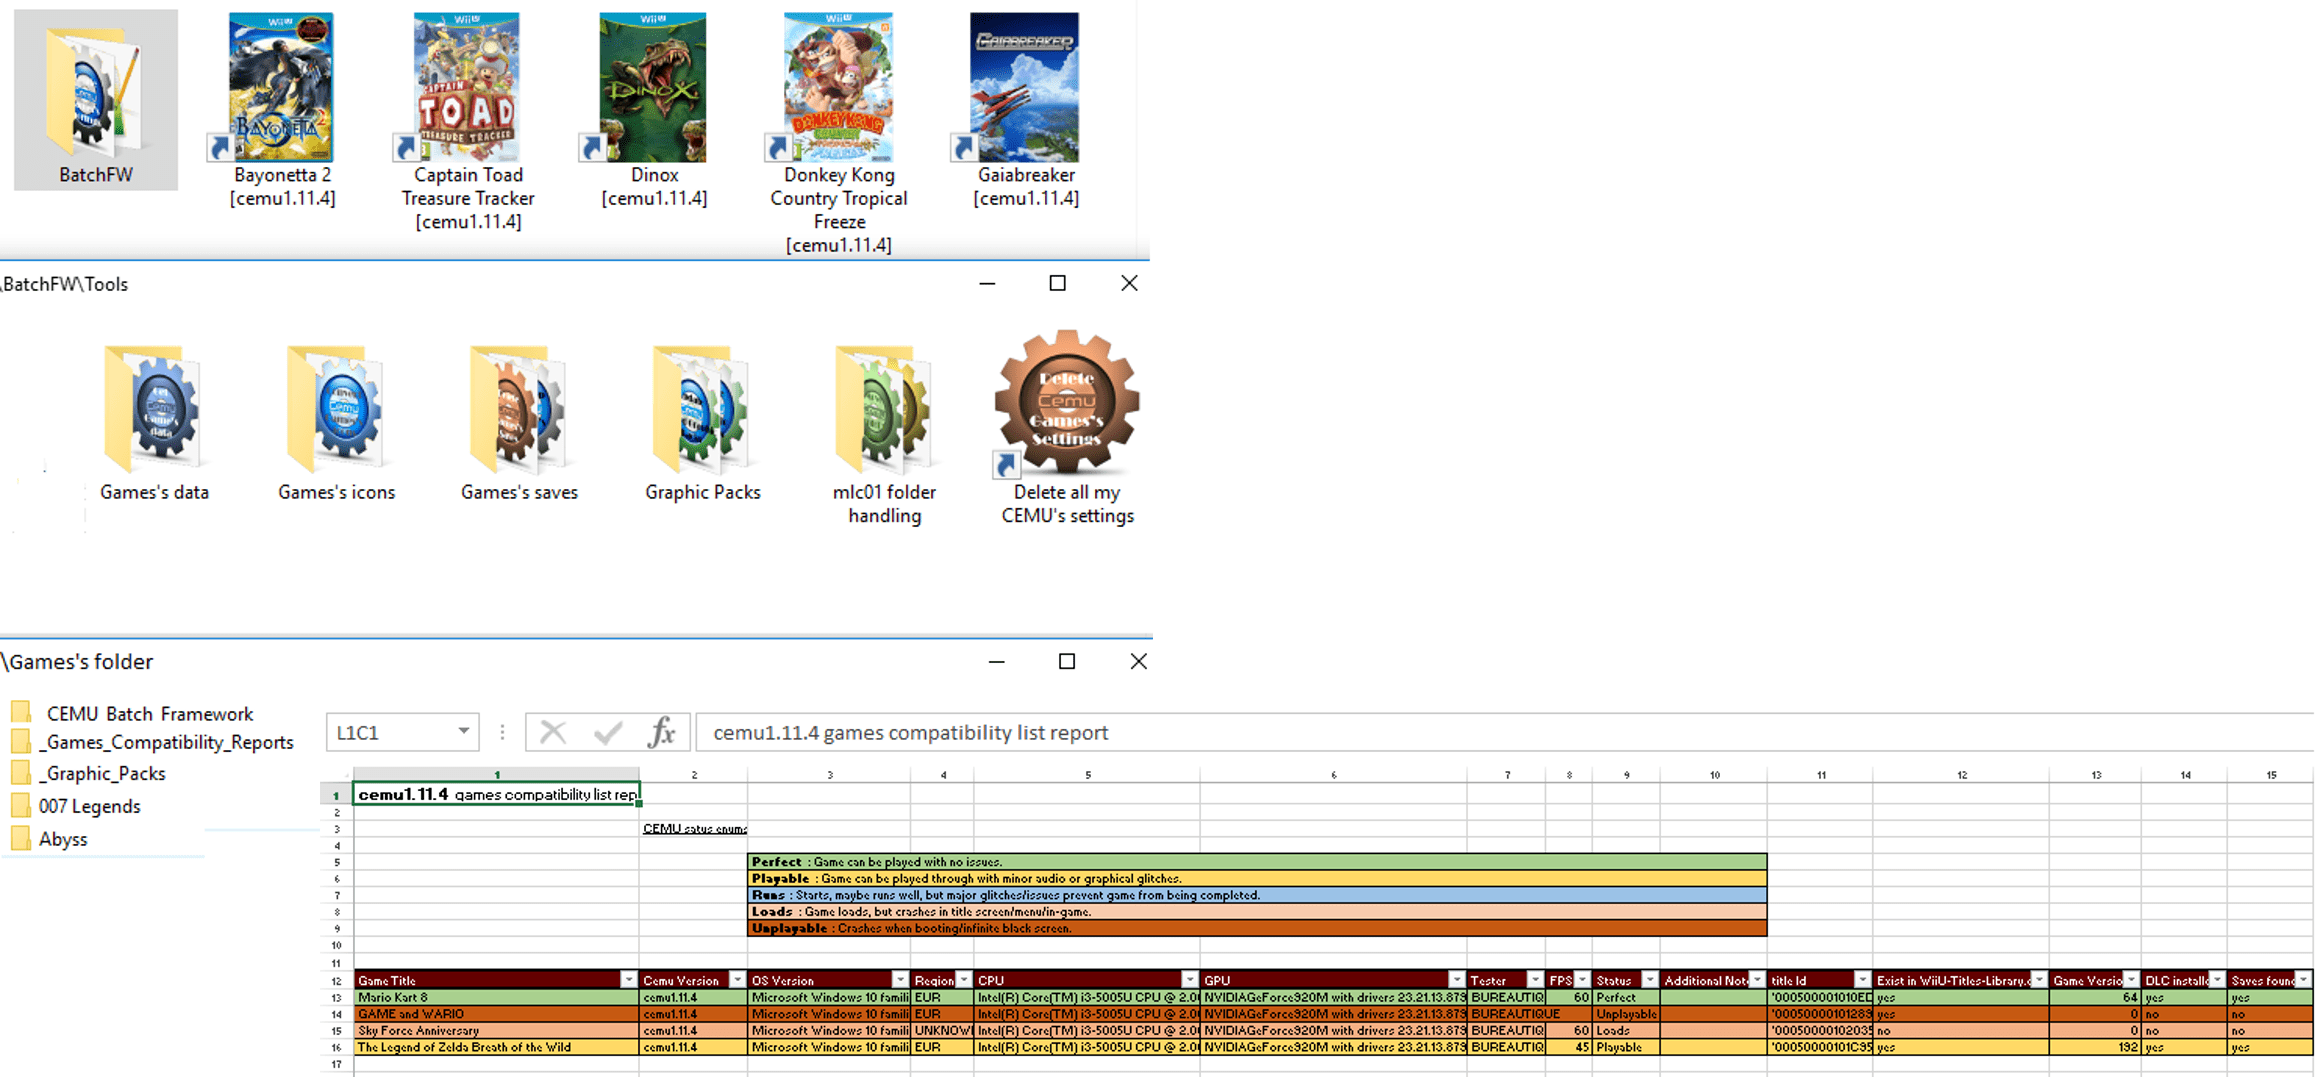Open the CPU column filter dropdown
Viewport: 2320px width, 1077px height.
pos(1189,980)
